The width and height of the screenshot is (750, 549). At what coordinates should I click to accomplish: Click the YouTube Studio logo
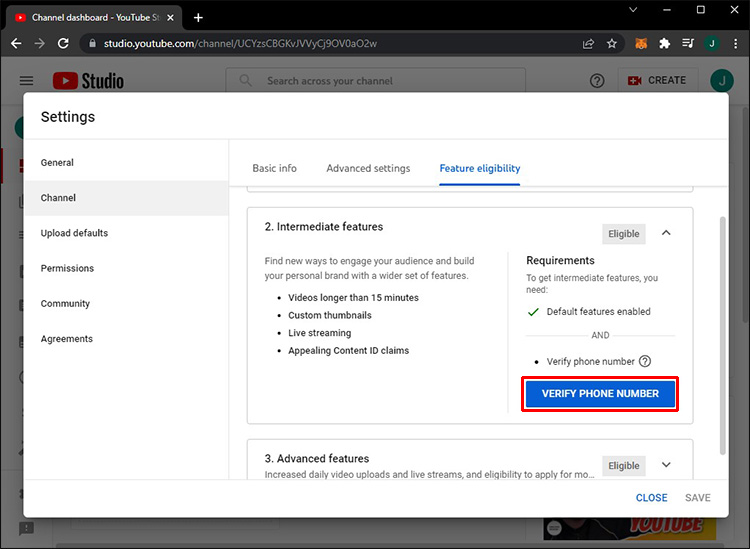coord(88,81)
